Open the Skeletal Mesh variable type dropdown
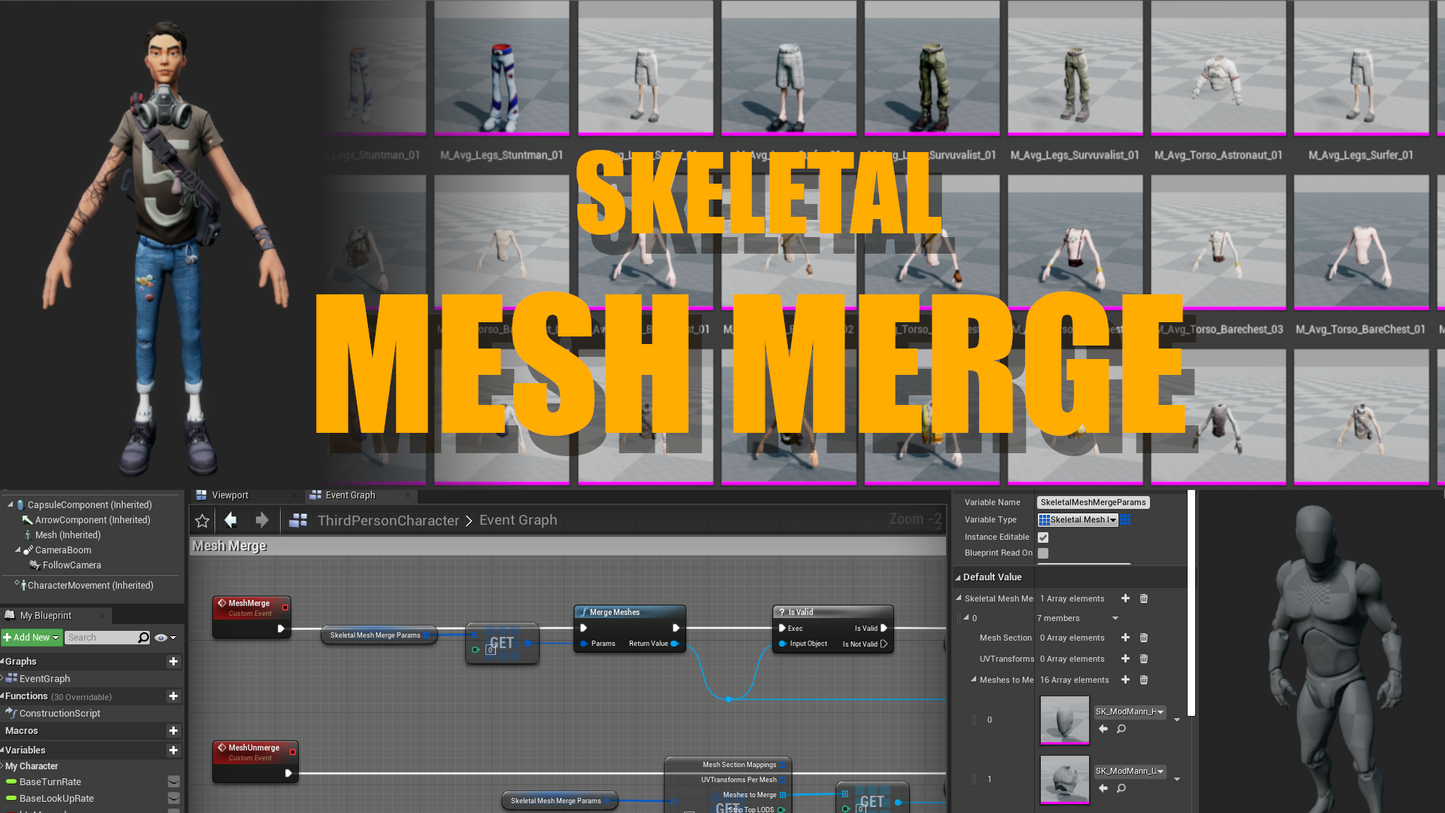 [1078, 520]
